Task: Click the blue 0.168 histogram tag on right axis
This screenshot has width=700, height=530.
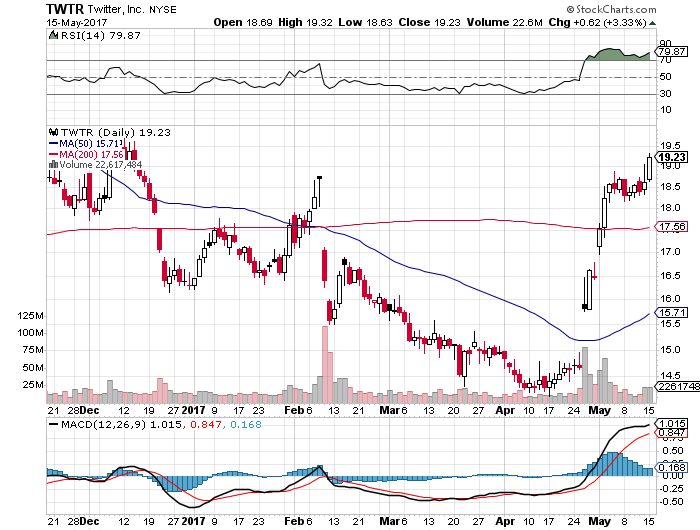Action: 671,467
